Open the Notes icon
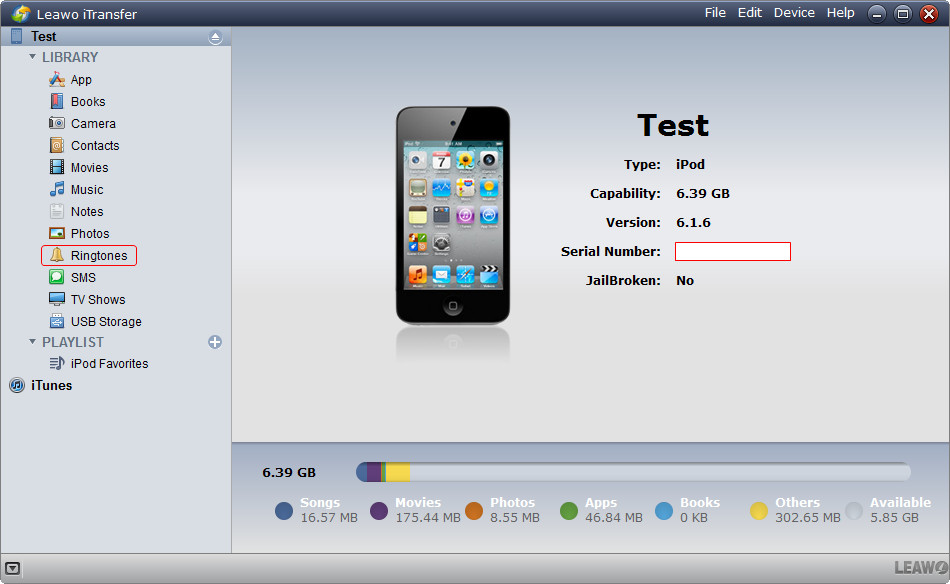The image size is (950, 584). pyautogui.click(x=57, y=211)
